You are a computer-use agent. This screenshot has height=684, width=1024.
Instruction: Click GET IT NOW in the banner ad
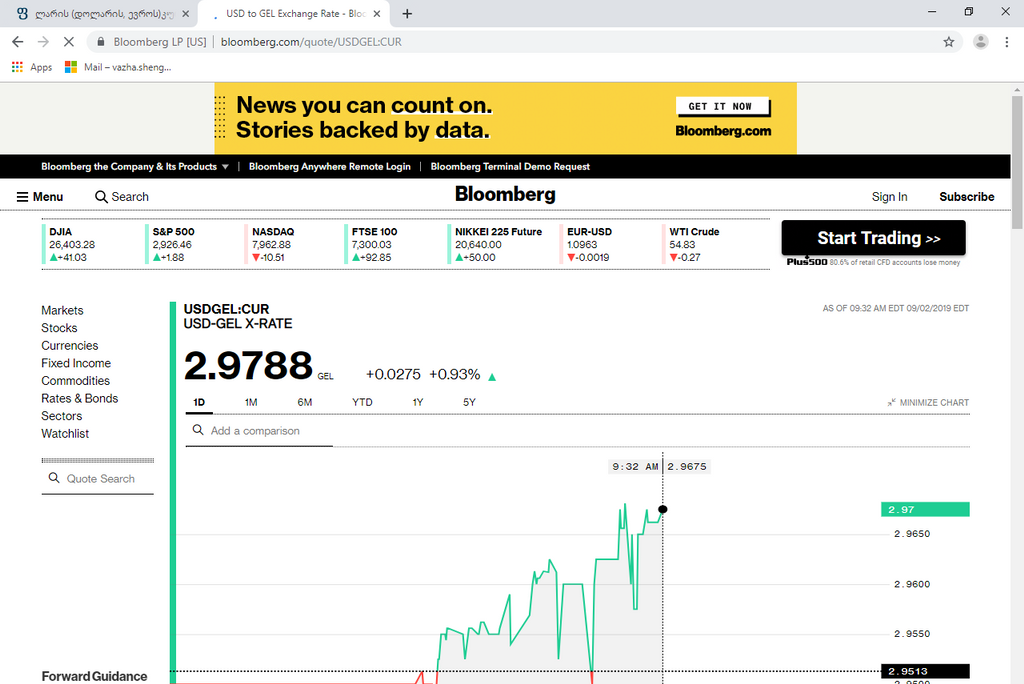(722, 106)
